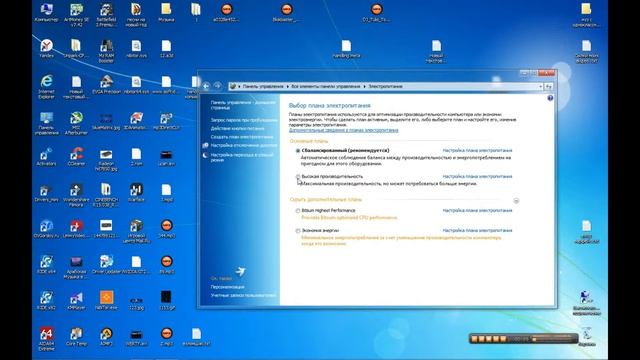Expand the arrow after Все элементы панели управления
Screen dimensions: 640x360
tap(364, 87)
